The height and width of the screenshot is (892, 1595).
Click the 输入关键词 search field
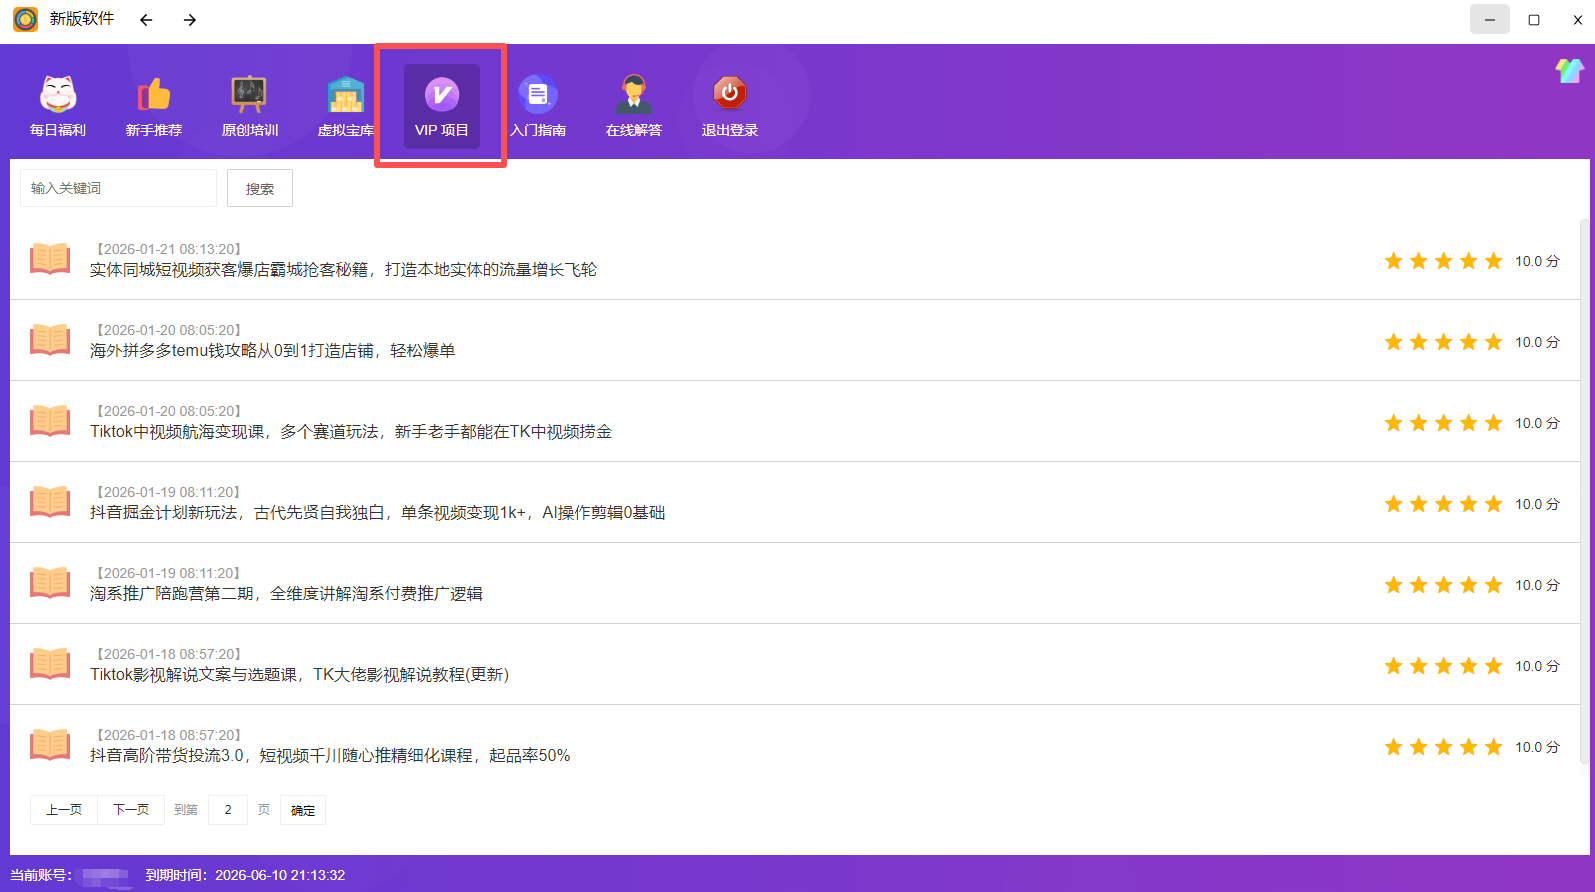118,188
